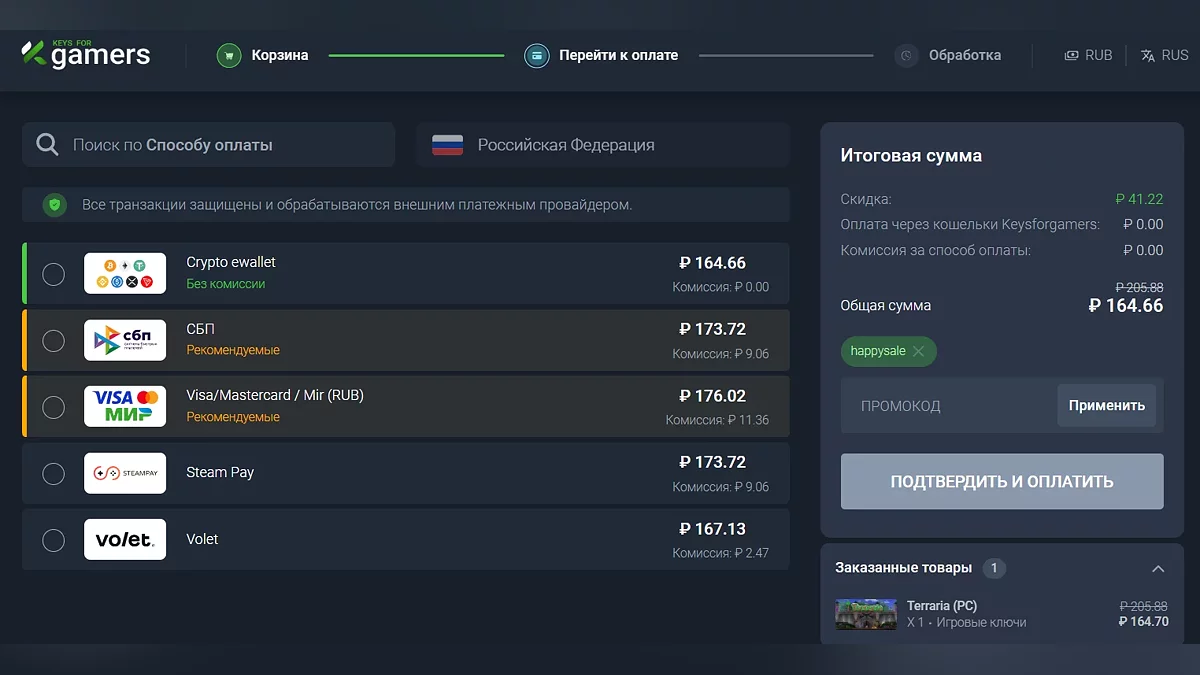Viewport: 1200px width, 675px height.
Task: Focus the ПРОМОКОД input field
Action: click(947, 406)
